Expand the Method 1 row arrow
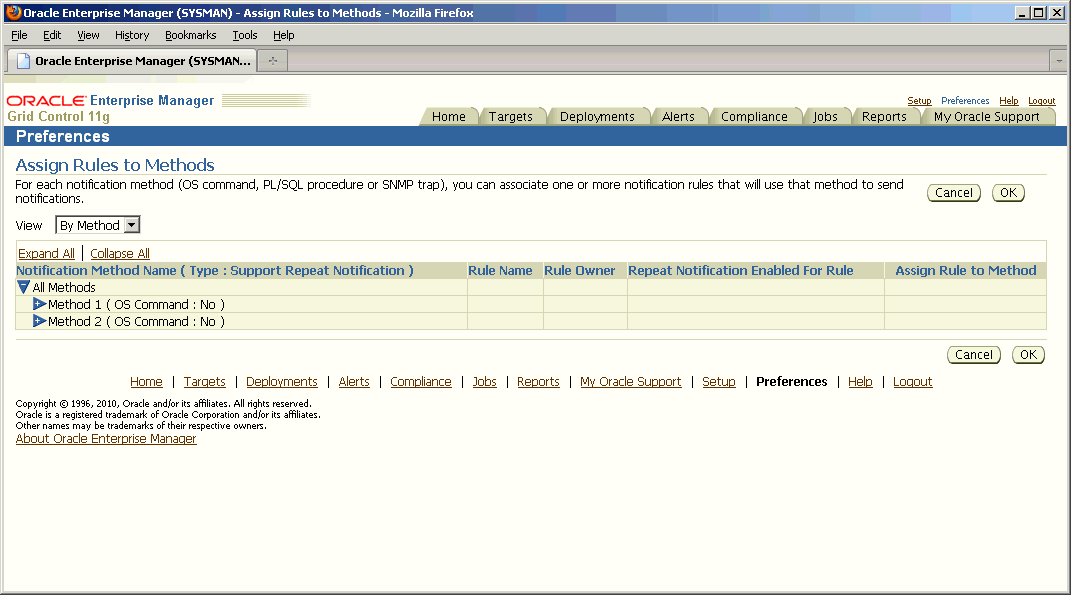Image resolution: width=1071 pixels, height=595 pixels. 40,304
